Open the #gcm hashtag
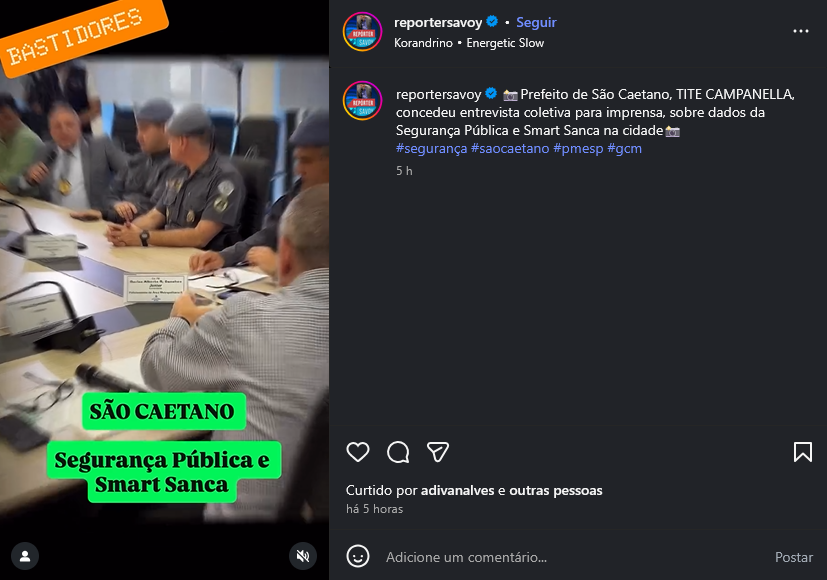 (x=624, y=148)
